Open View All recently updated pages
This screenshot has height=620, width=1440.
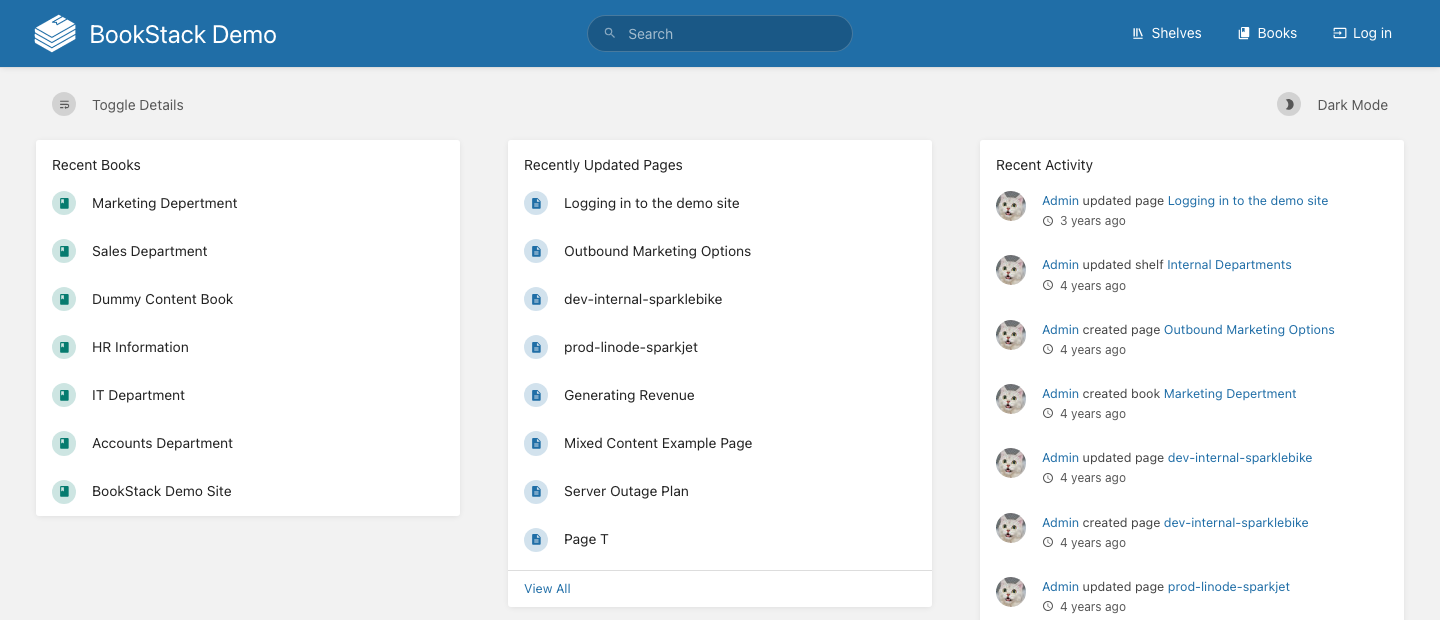tap(547, 589)
